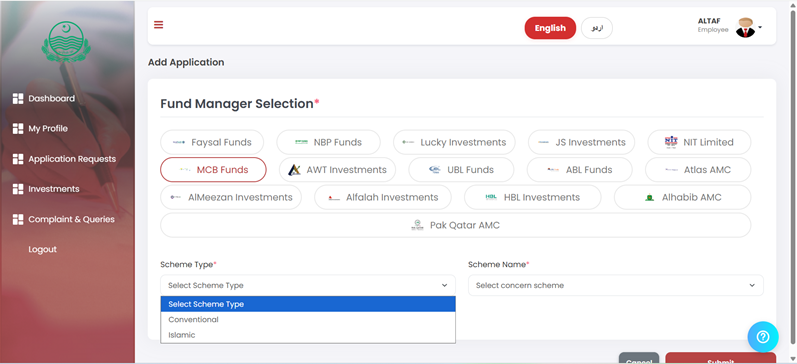Click the Cancel button
The height and width of the screenshot is (364, 797).
click(x=639, y=359)
